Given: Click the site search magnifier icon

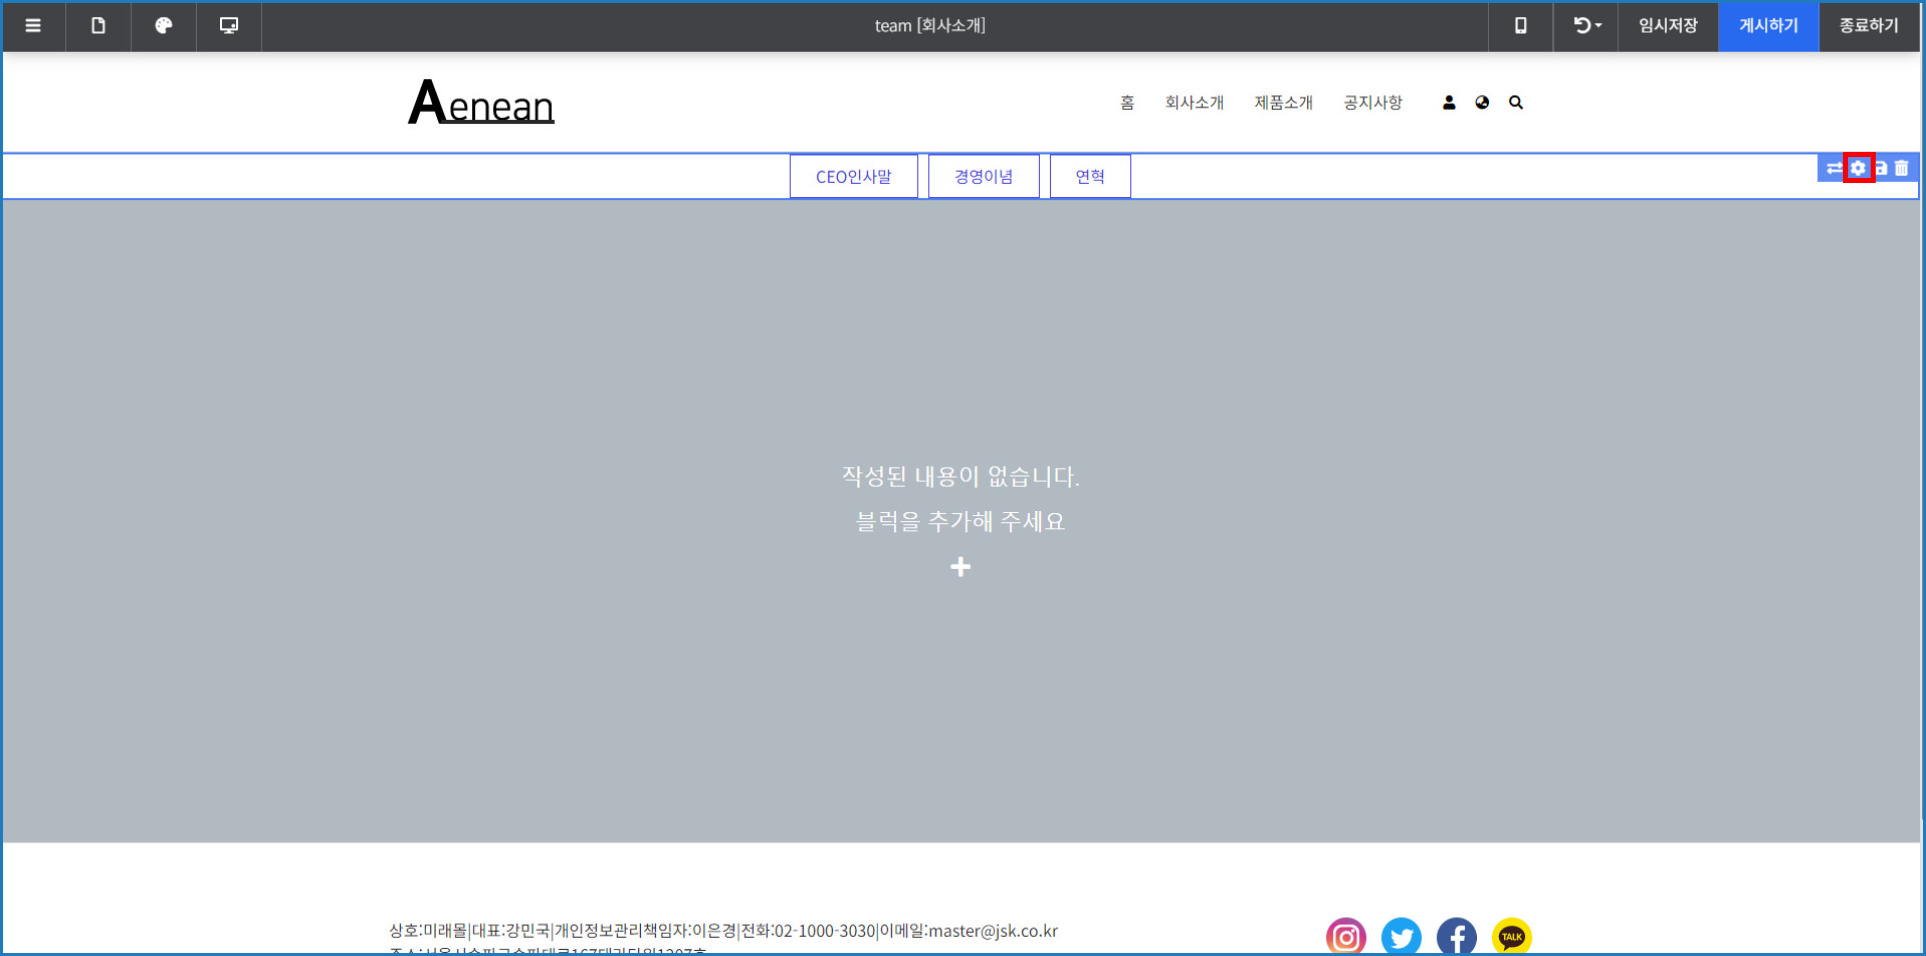Looking at the screenshot, I should (x=1516, y=103).
